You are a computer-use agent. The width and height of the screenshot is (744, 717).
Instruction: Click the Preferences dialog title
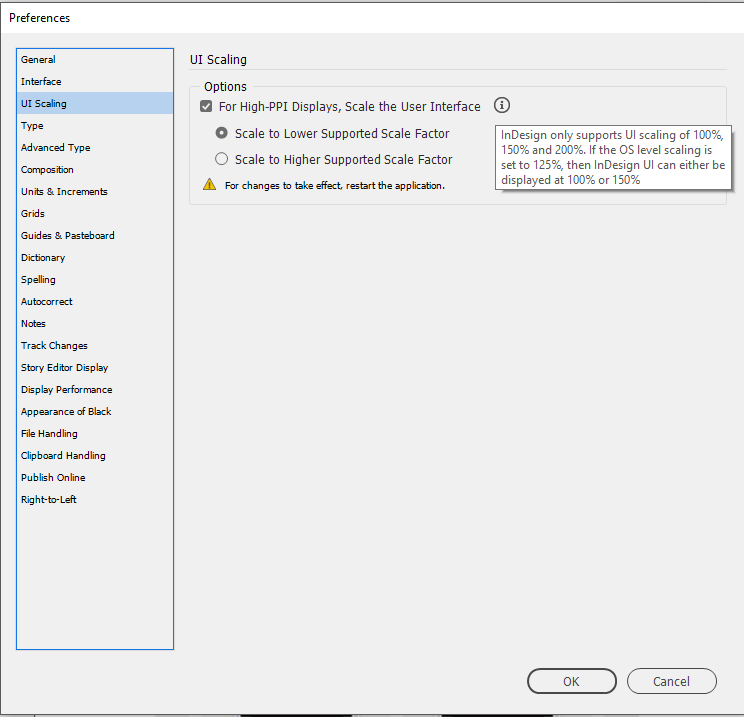tap(39, 18)
